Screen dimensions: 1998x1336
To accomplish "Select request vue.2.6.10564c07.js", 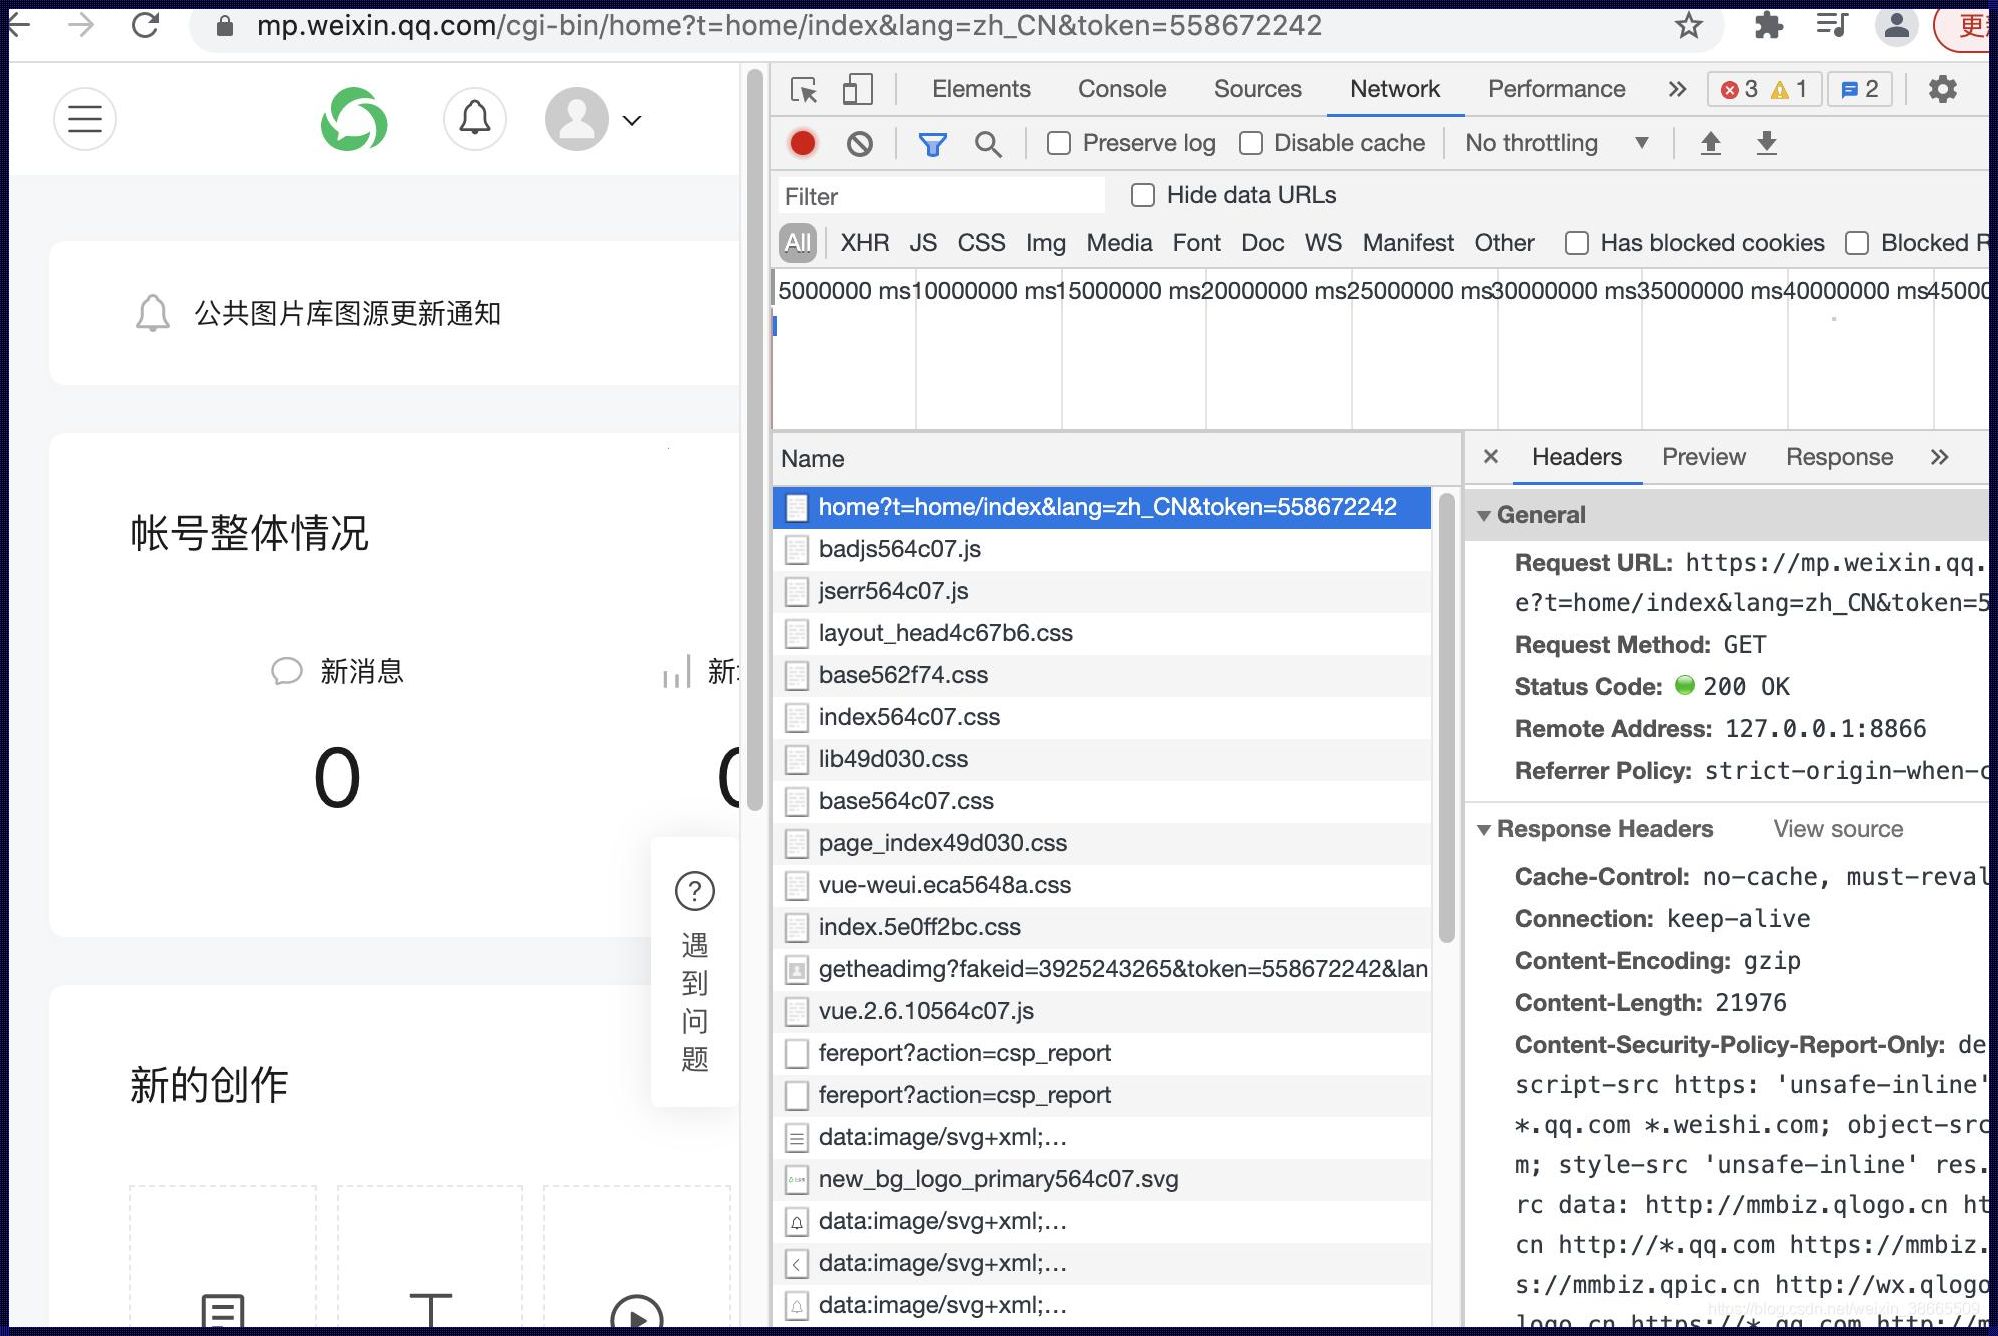I will (x=1102, y=1011).
